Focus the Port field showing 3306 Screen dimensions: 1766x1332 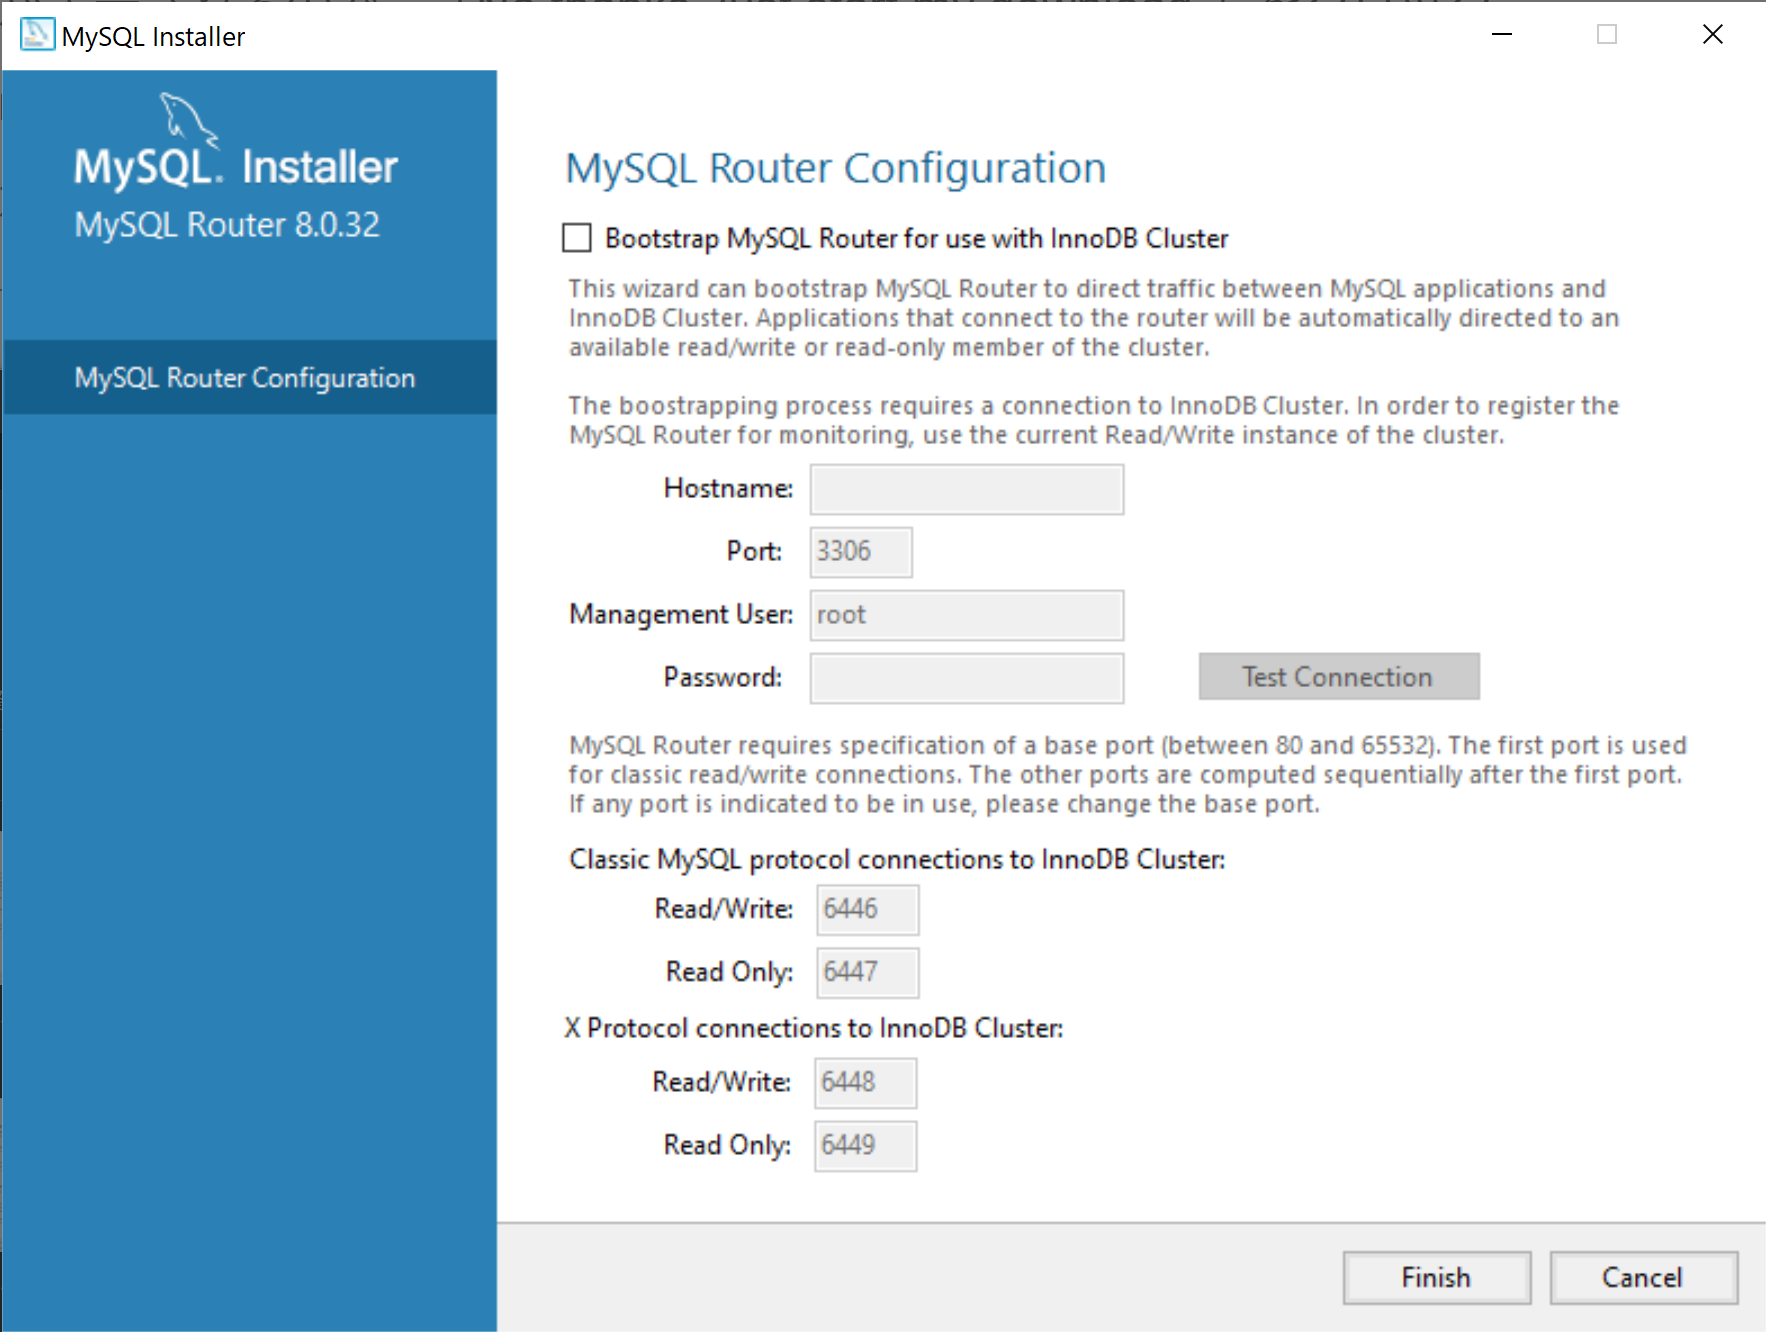coord(859,551)
